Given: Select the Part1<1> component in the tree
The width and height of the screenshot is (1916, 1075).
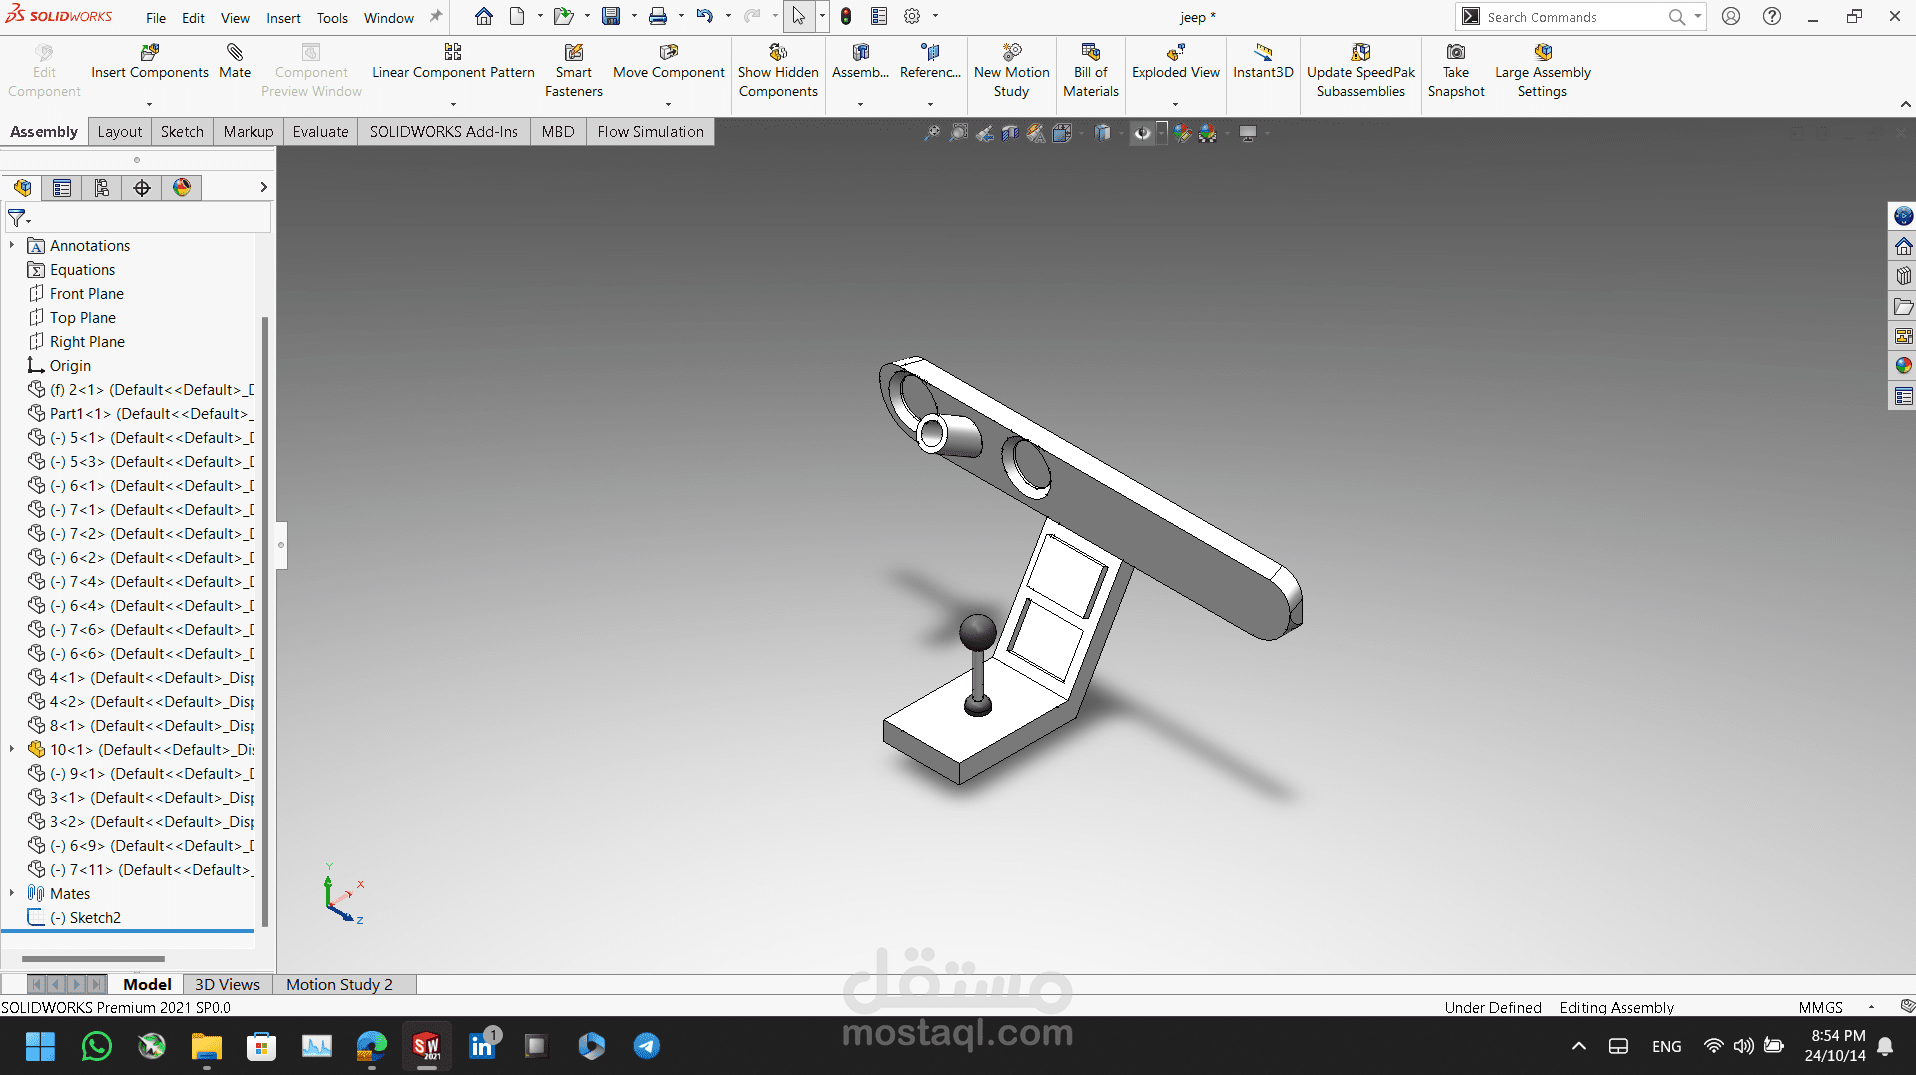Looking at the screenshot, I should click(140, 413).
